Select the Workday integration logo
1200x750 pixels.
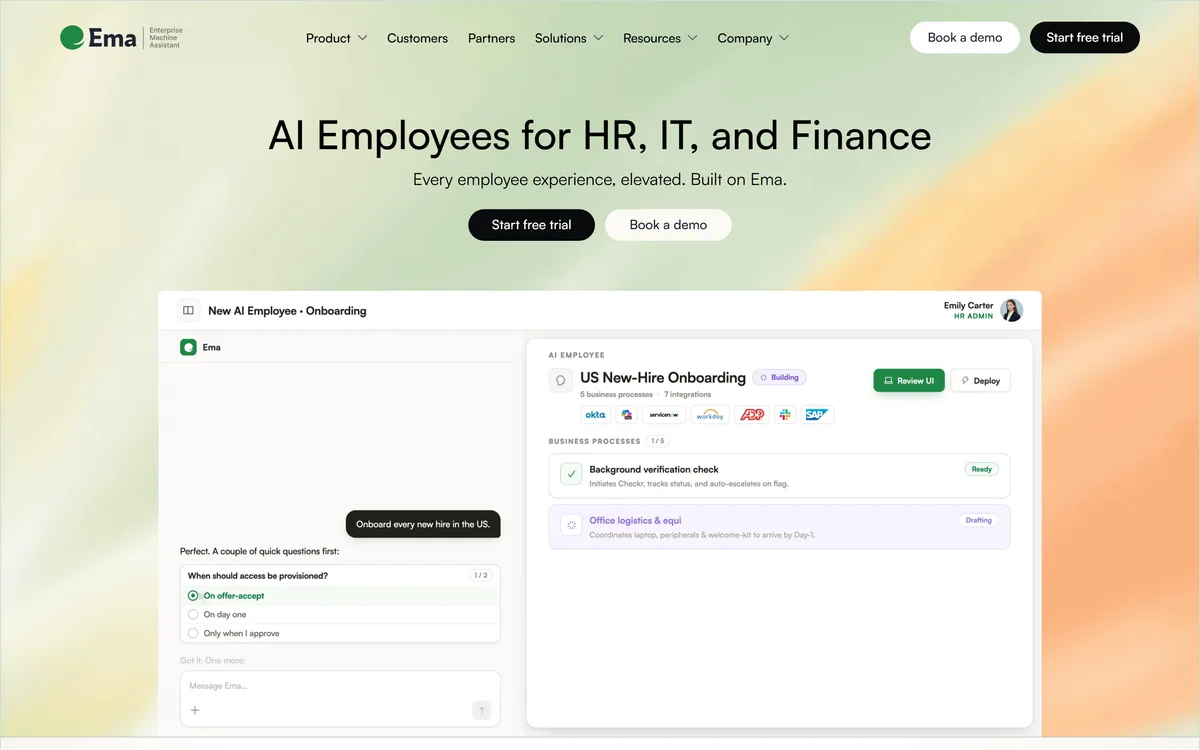710,414
